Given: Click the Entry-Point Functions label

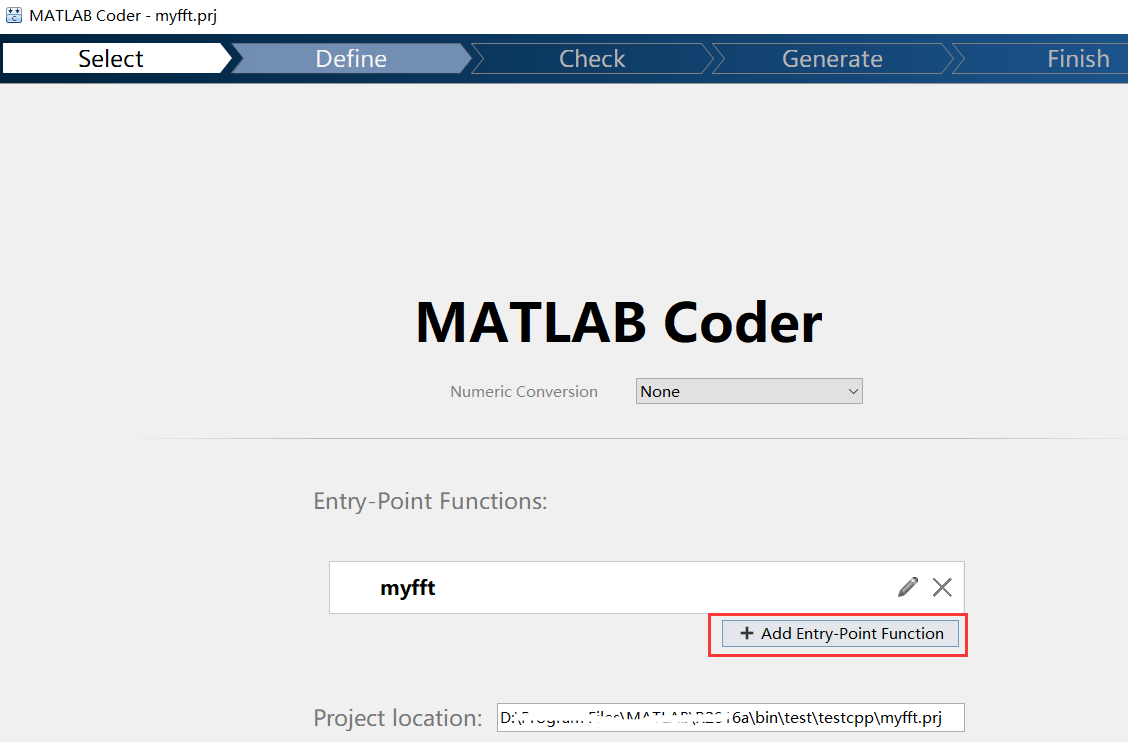Looking at the screenshot, I should tap(430, 501).
